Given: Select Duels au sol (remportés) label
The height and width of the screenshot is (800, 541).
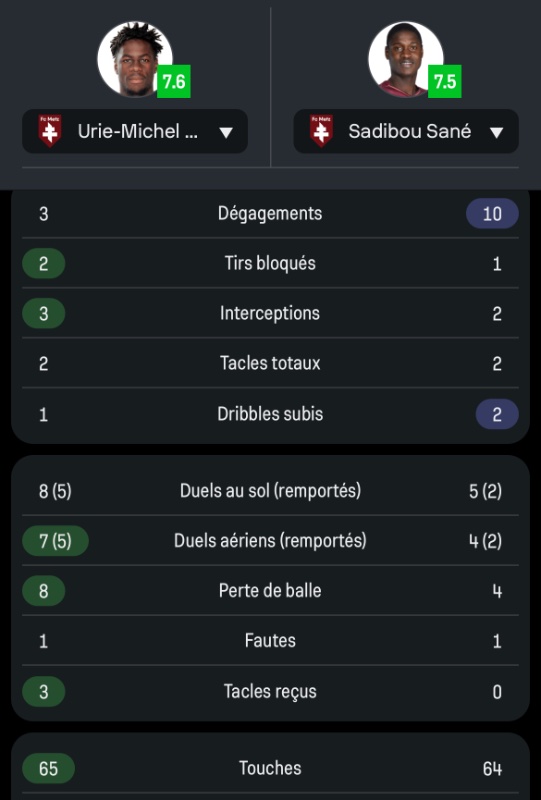Looking at the screenshot, I should pyautogui.click(x=270, y=490).
